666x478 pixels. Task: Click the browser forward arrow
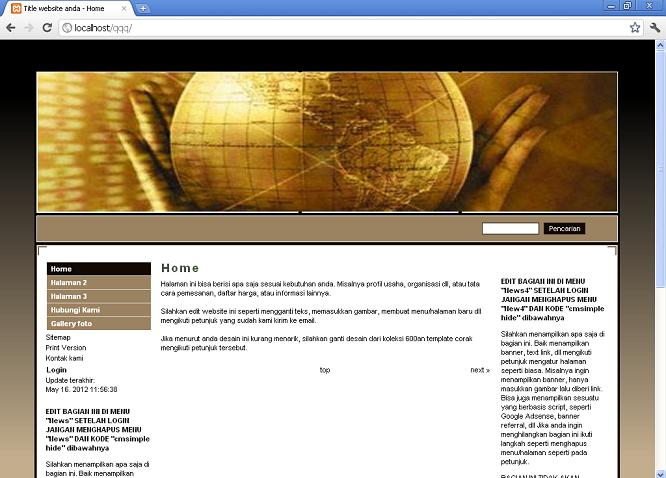pos(29,28)
